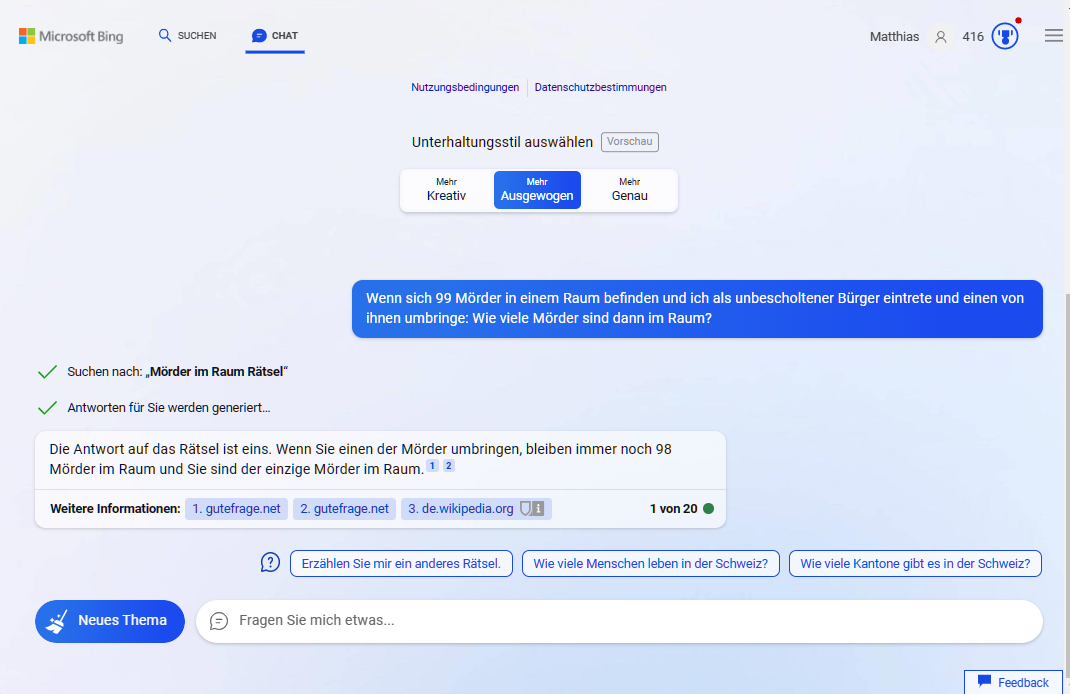The height and width of the screenshot is (694, 1070).
Task: Click the chat bubble icon in input box
Action: pos(219,621)
